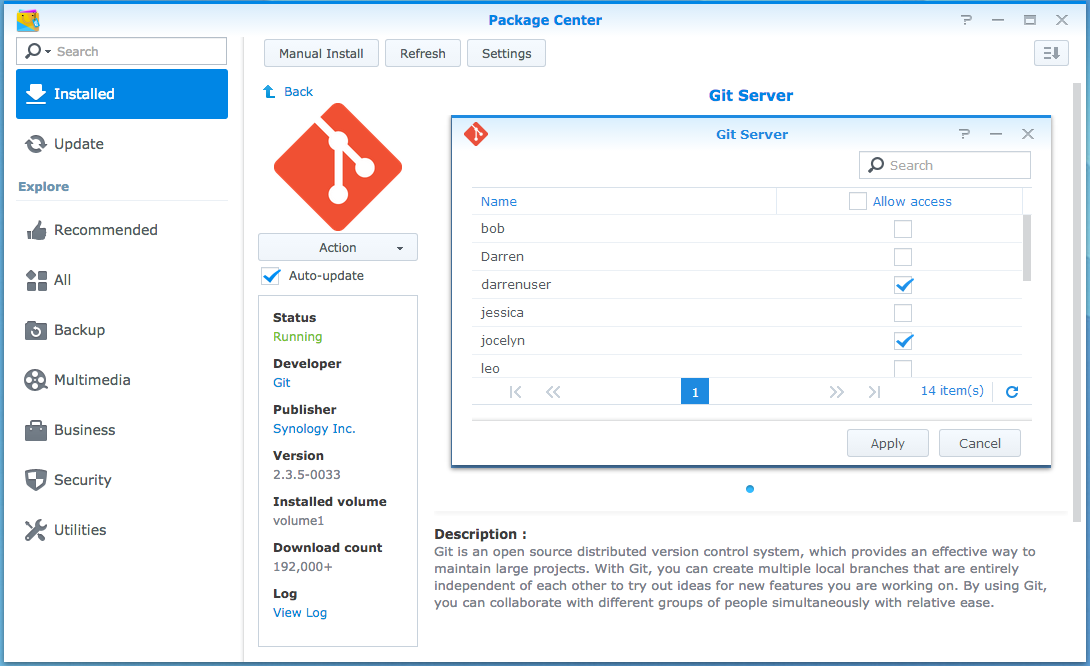Select the Installed category
The width and height of the screenshot is (1090, 666).
click(122, 94)
